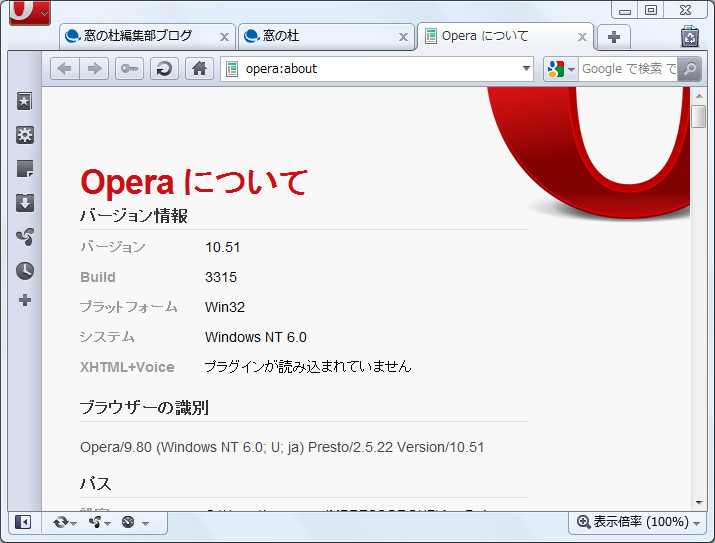Go back with the Back arrow
The height and width of the screenshot is (543, 715).
click(x=65, y=69)
